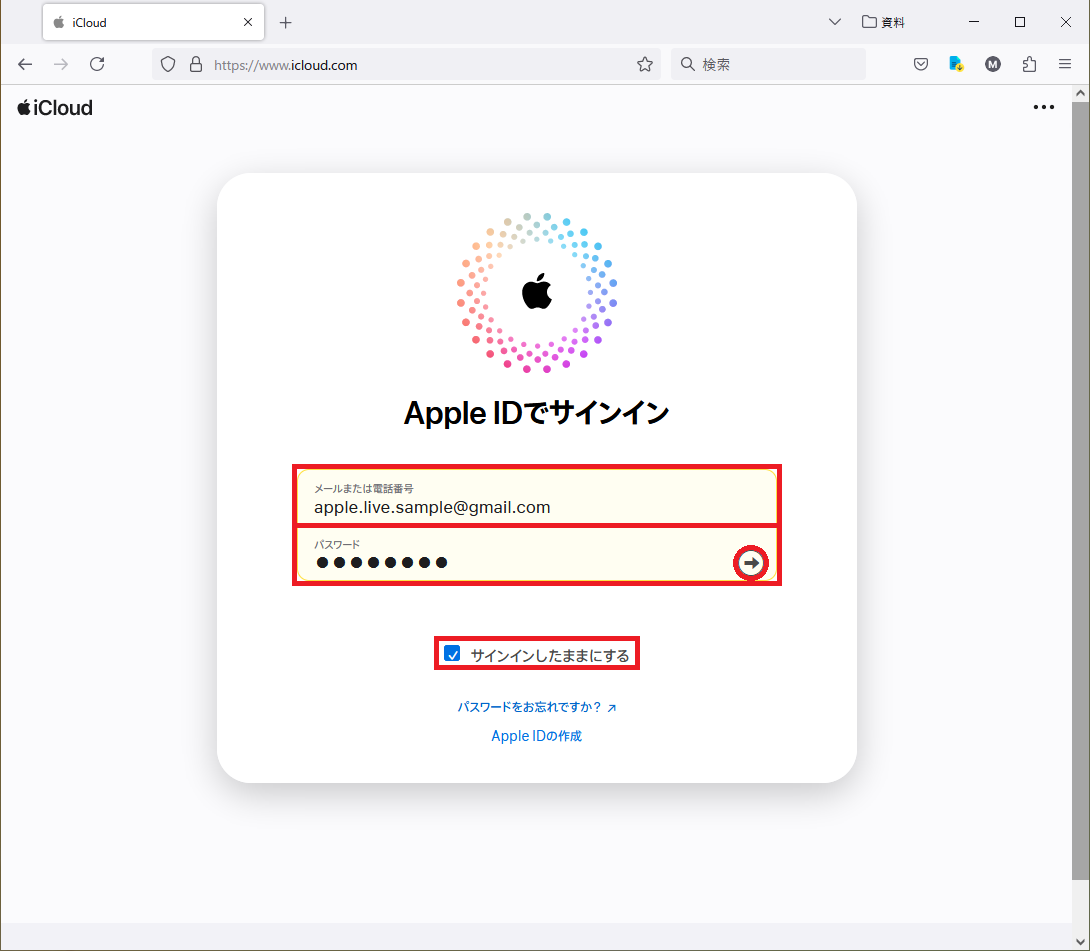Open a new tab with plus button
Image resolution: width=1090 pixels, height=951 pixels.
[285, 23]
